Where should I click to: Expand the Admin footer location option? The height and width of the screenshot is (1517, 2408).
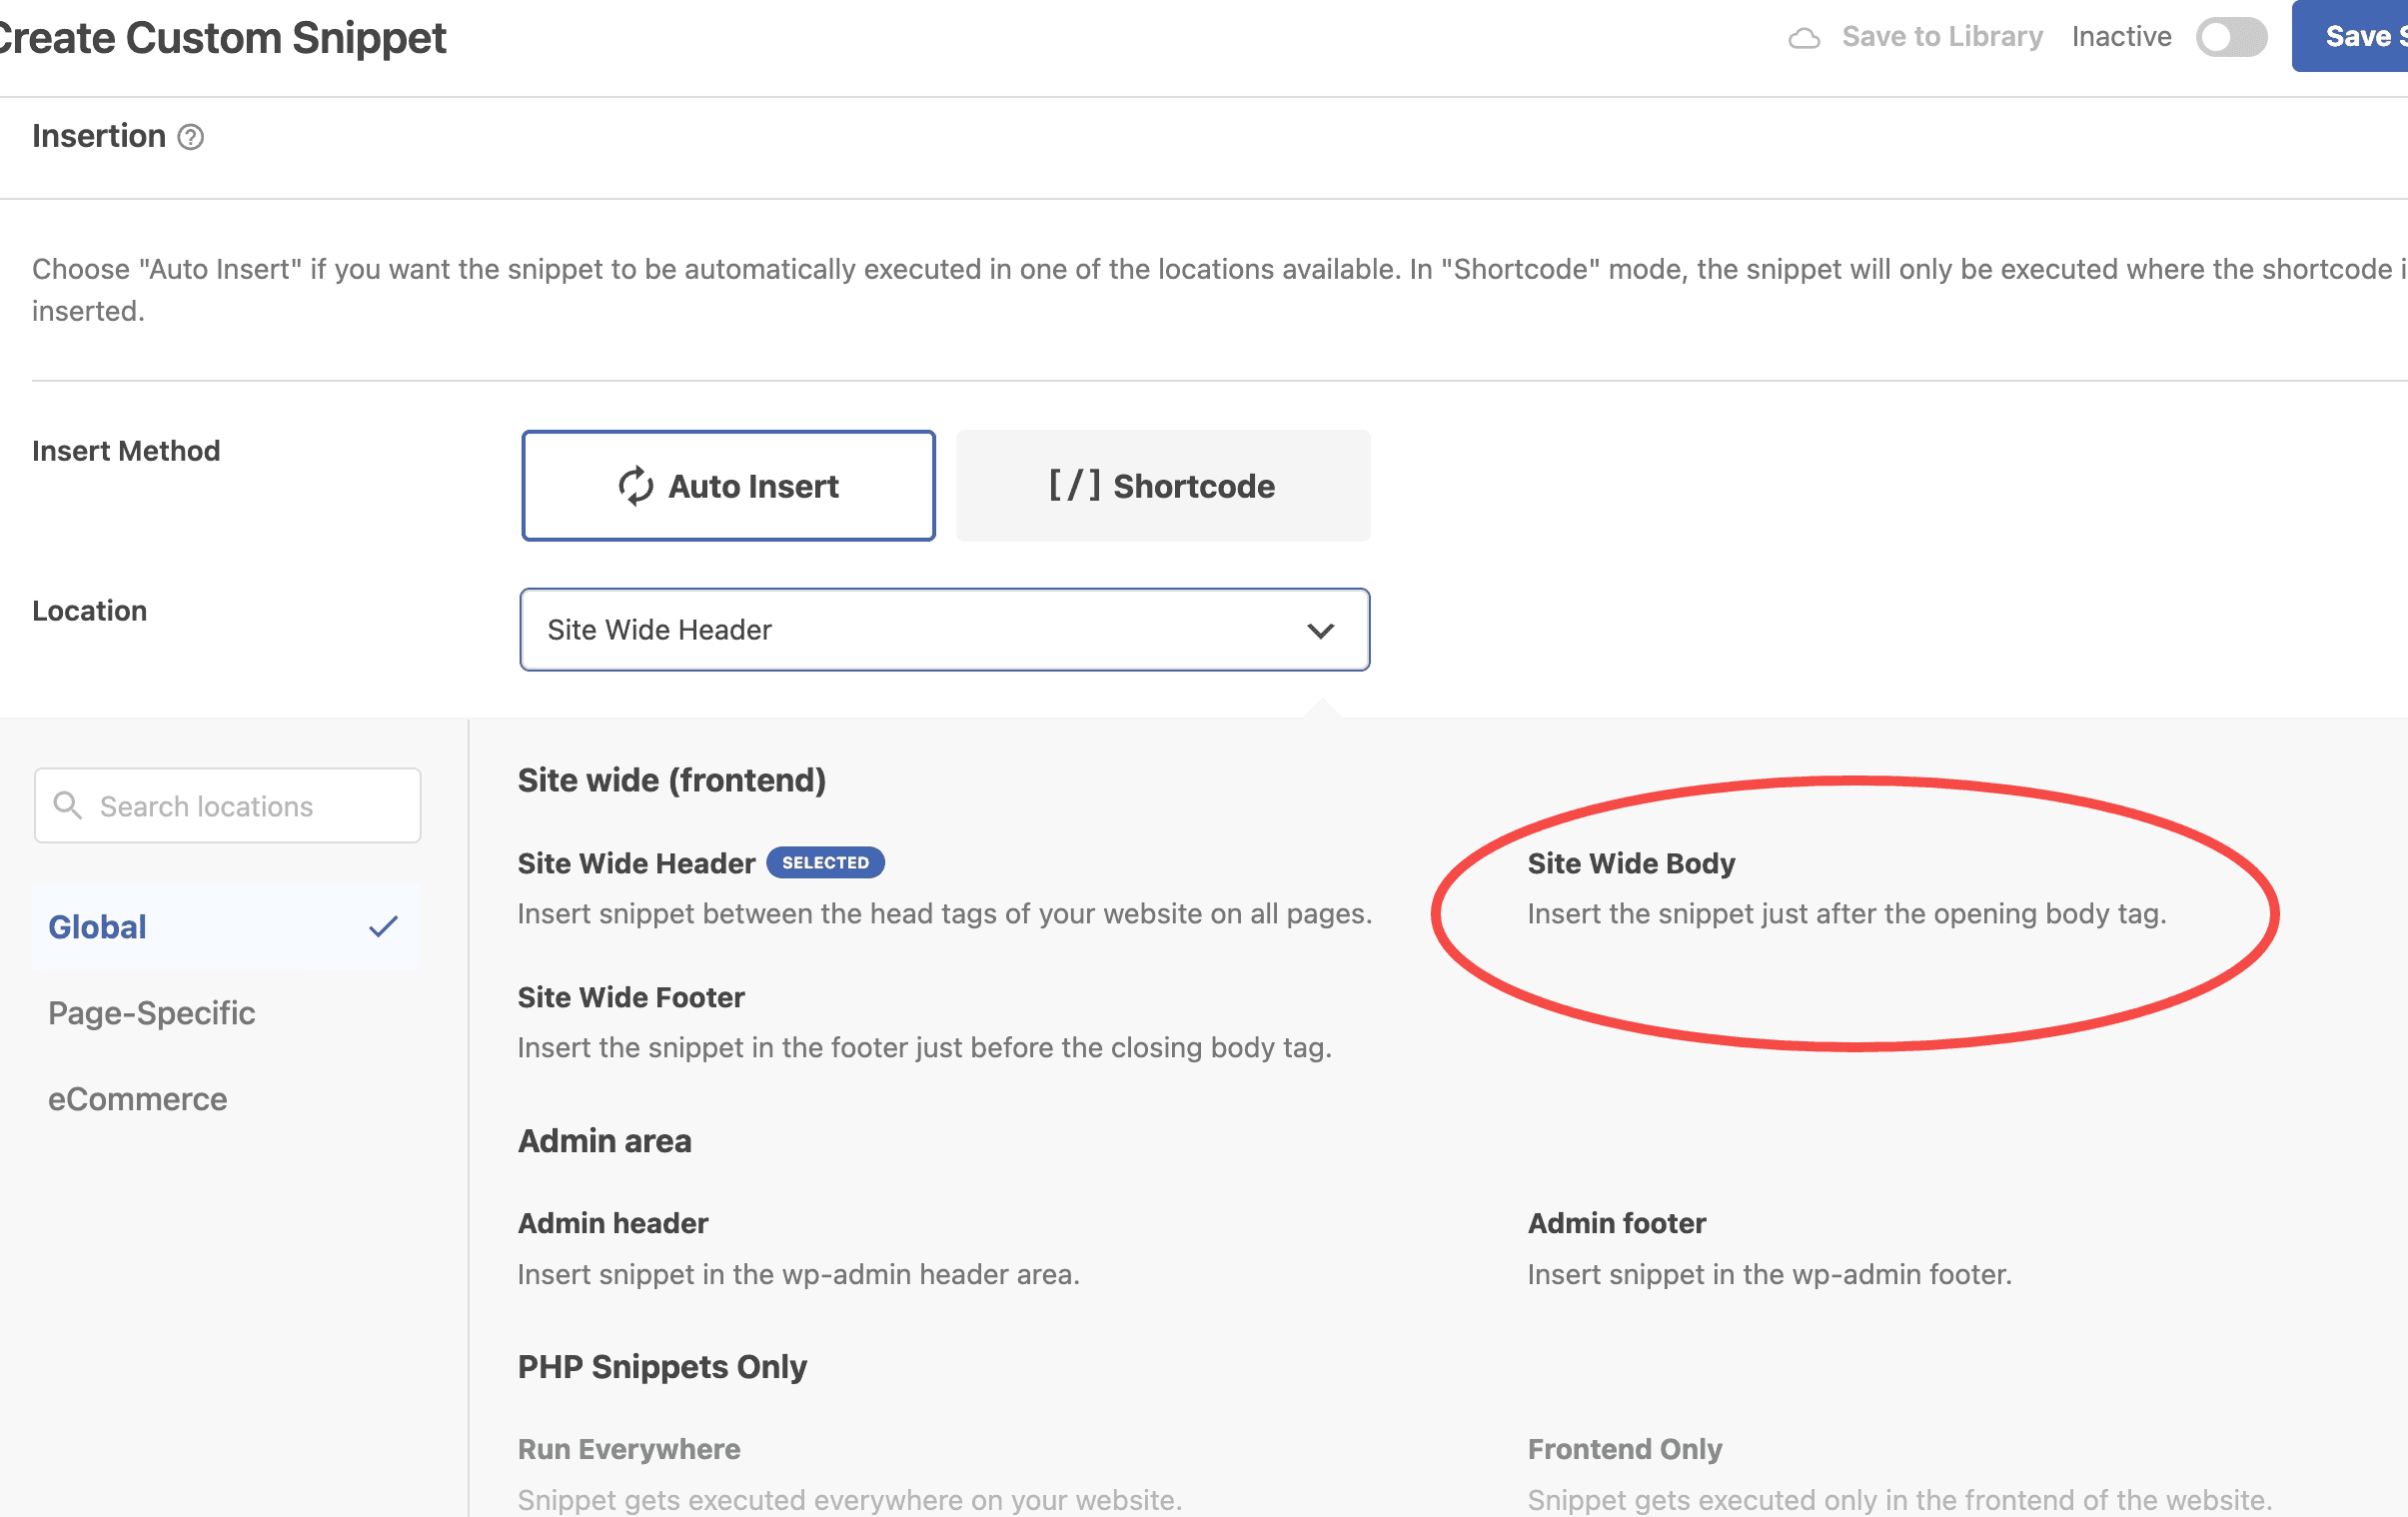click(x=1616, y=1222)
